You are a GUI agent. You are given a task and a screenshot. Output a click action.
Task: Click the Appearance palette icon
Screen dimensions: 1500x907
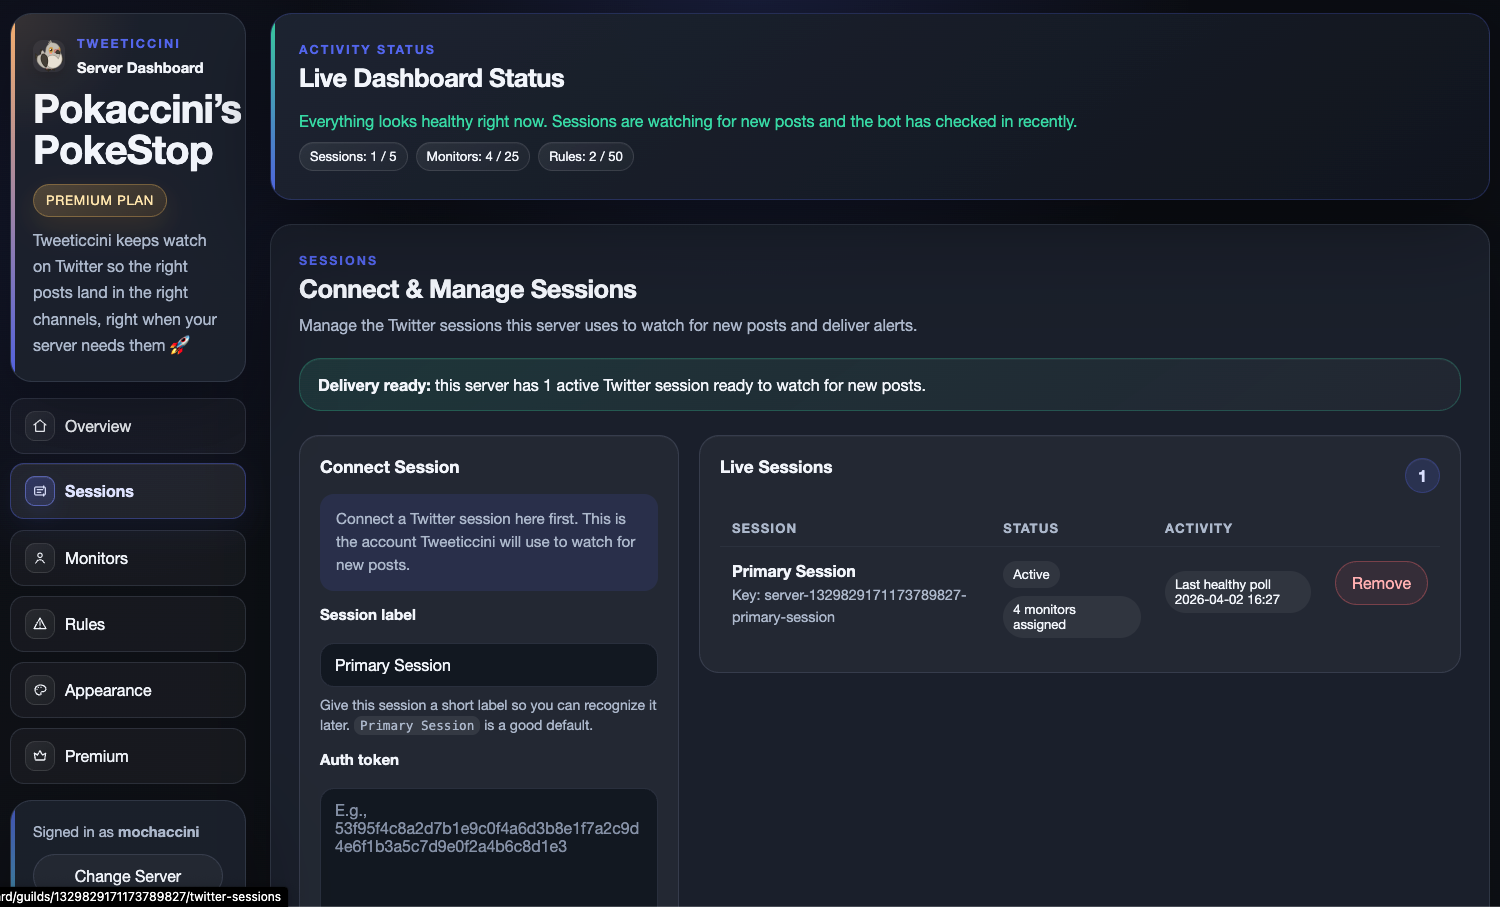(x=40, y=690)
